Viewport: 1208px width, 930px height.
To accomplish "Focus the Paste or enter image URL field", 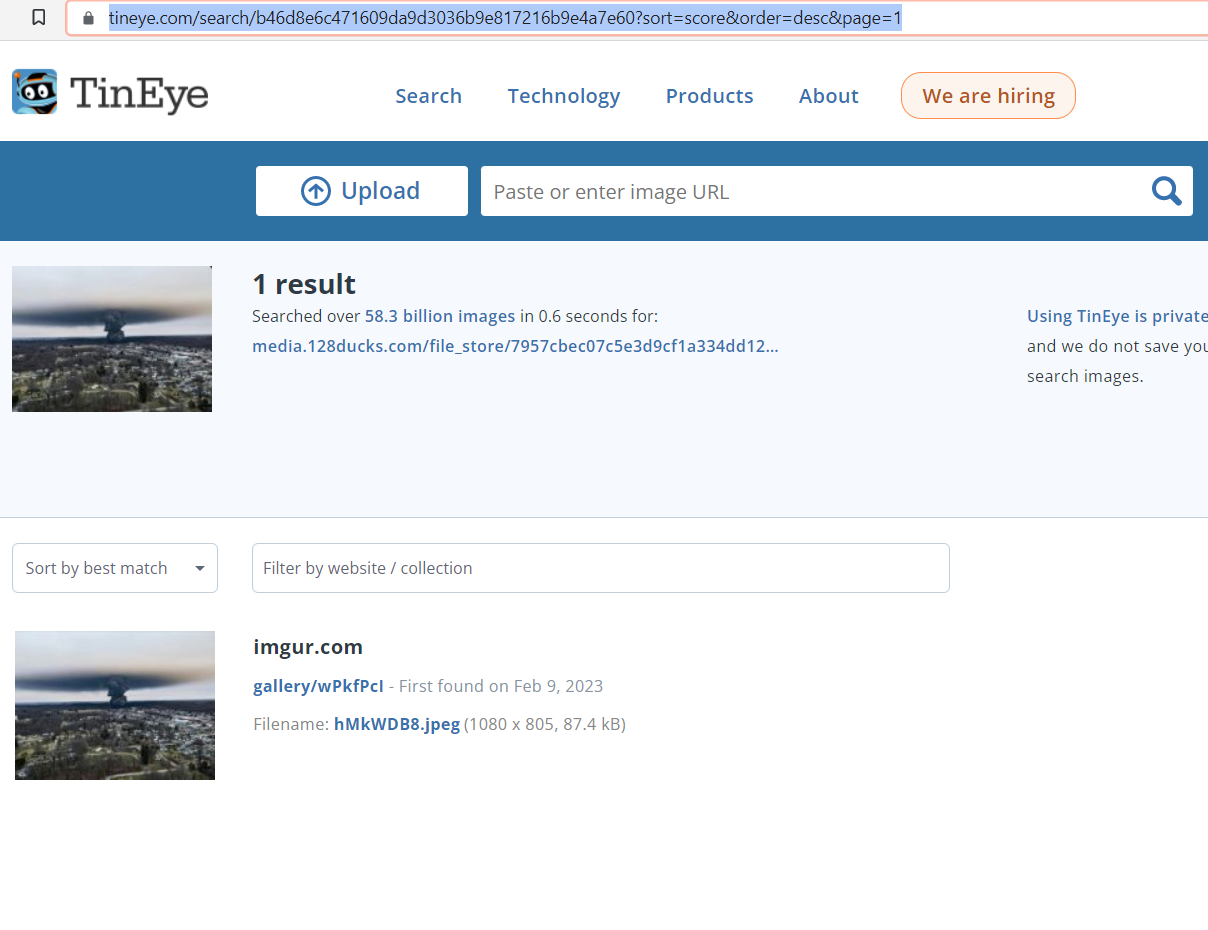I will pyautogui.click(x=815, y=191).
